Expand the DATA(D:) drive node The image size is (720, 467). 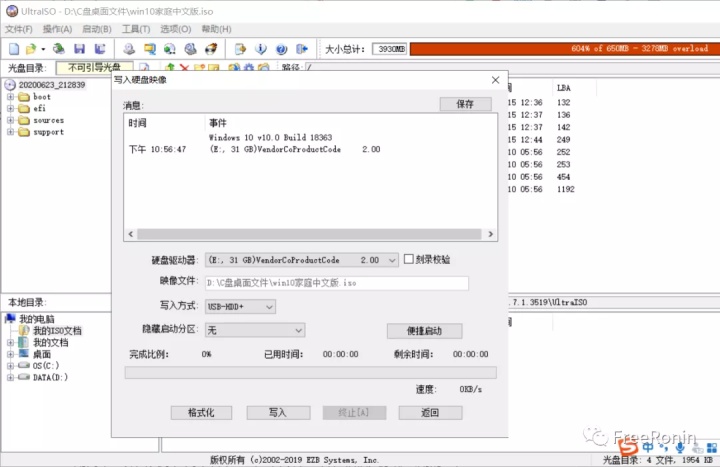point(10,377)
